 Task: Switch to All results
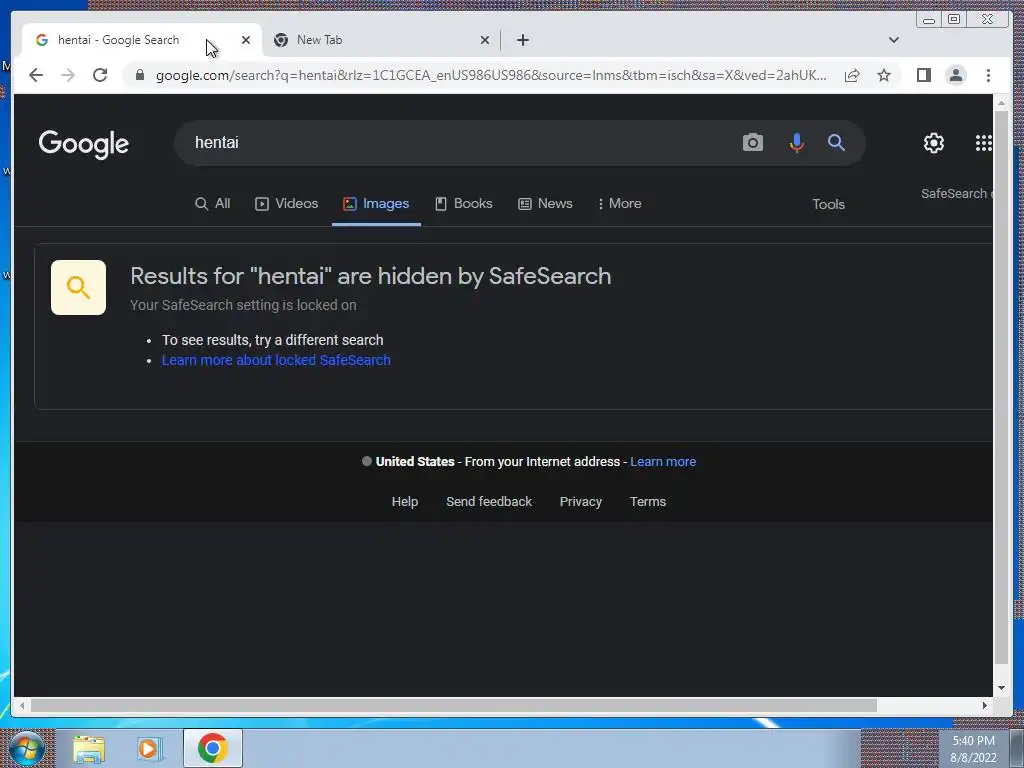coord(212,204)
